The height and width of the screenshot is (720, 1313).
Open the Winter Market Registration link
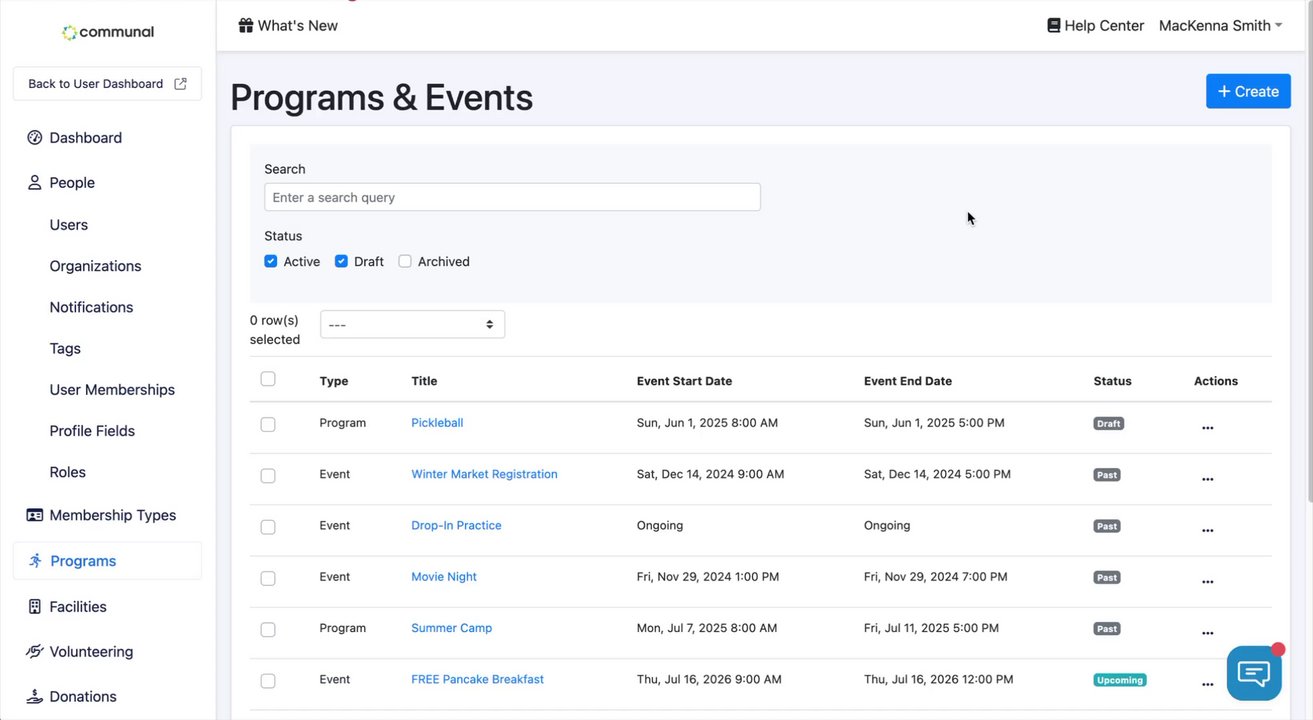tap(484, 474)
